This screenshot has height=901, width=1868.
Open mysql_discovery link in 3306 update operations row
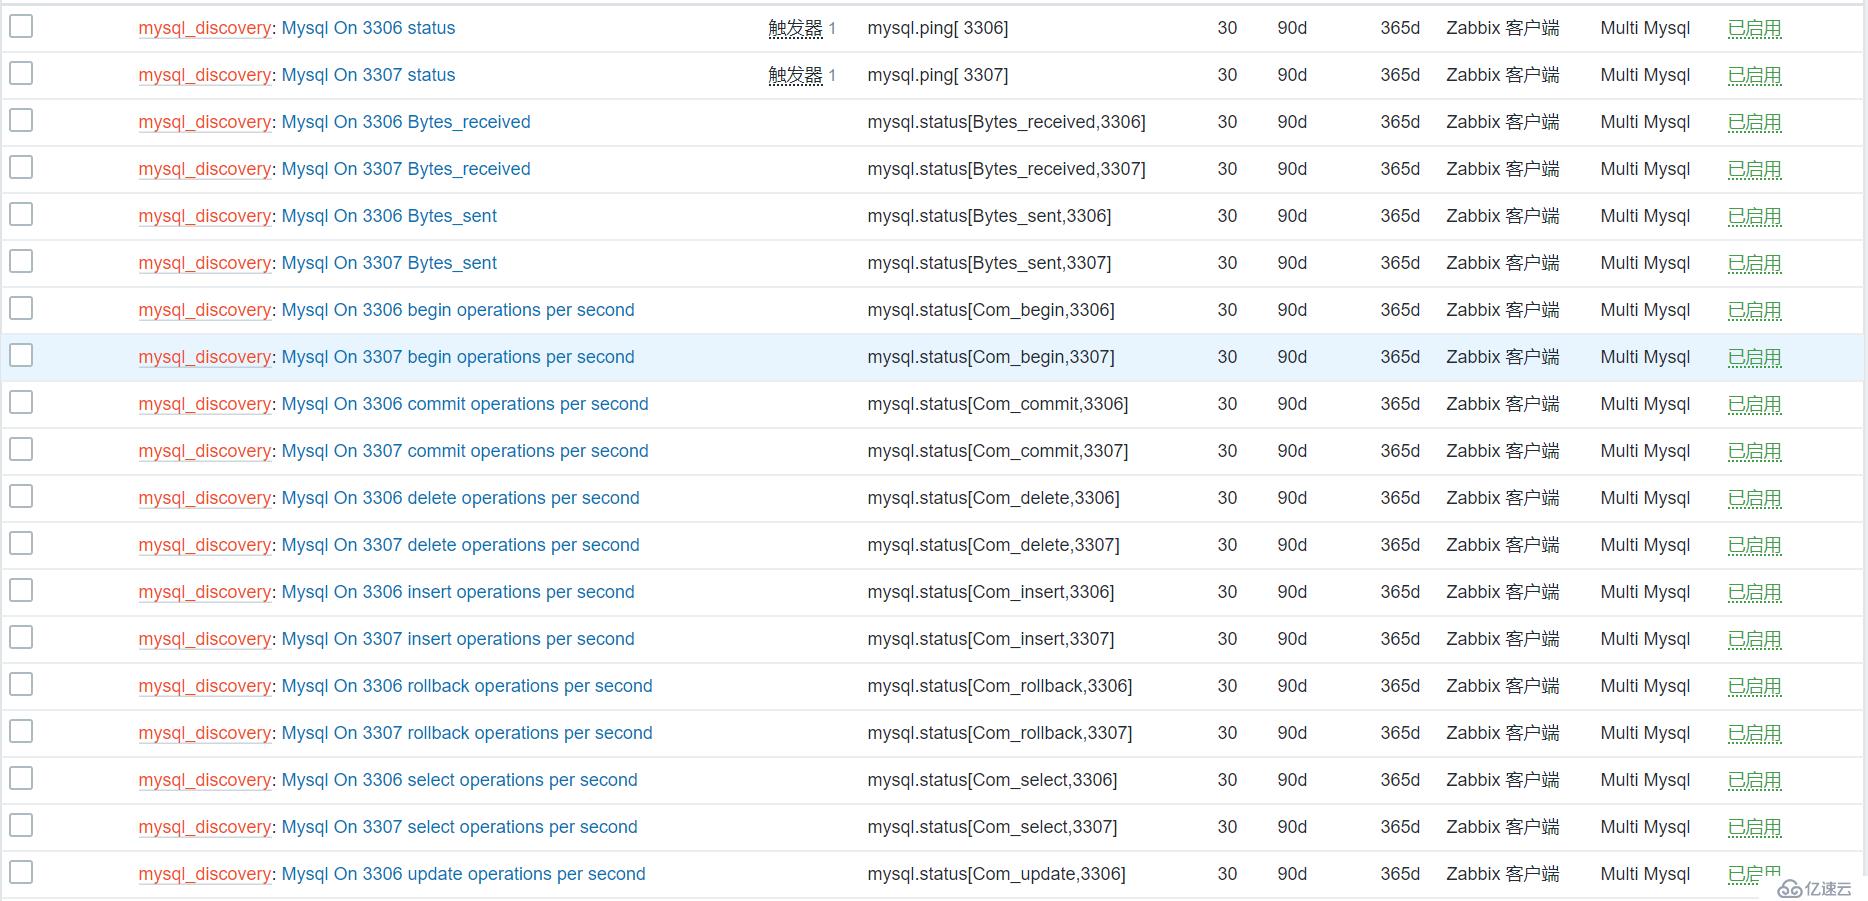click(205, 874)
